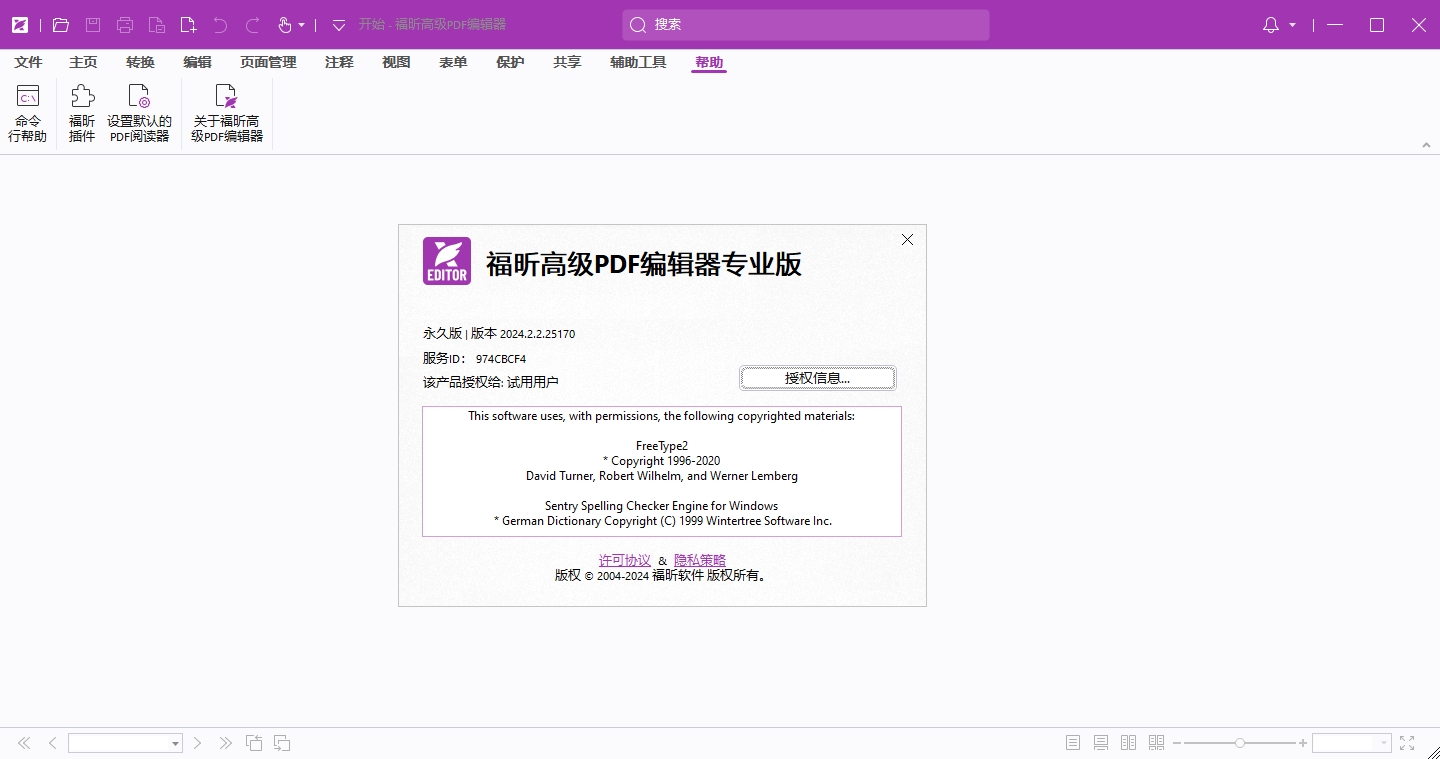Open the page number dropdown in status bar
The width and height of the screenshot is (1440, 759).
176,743
